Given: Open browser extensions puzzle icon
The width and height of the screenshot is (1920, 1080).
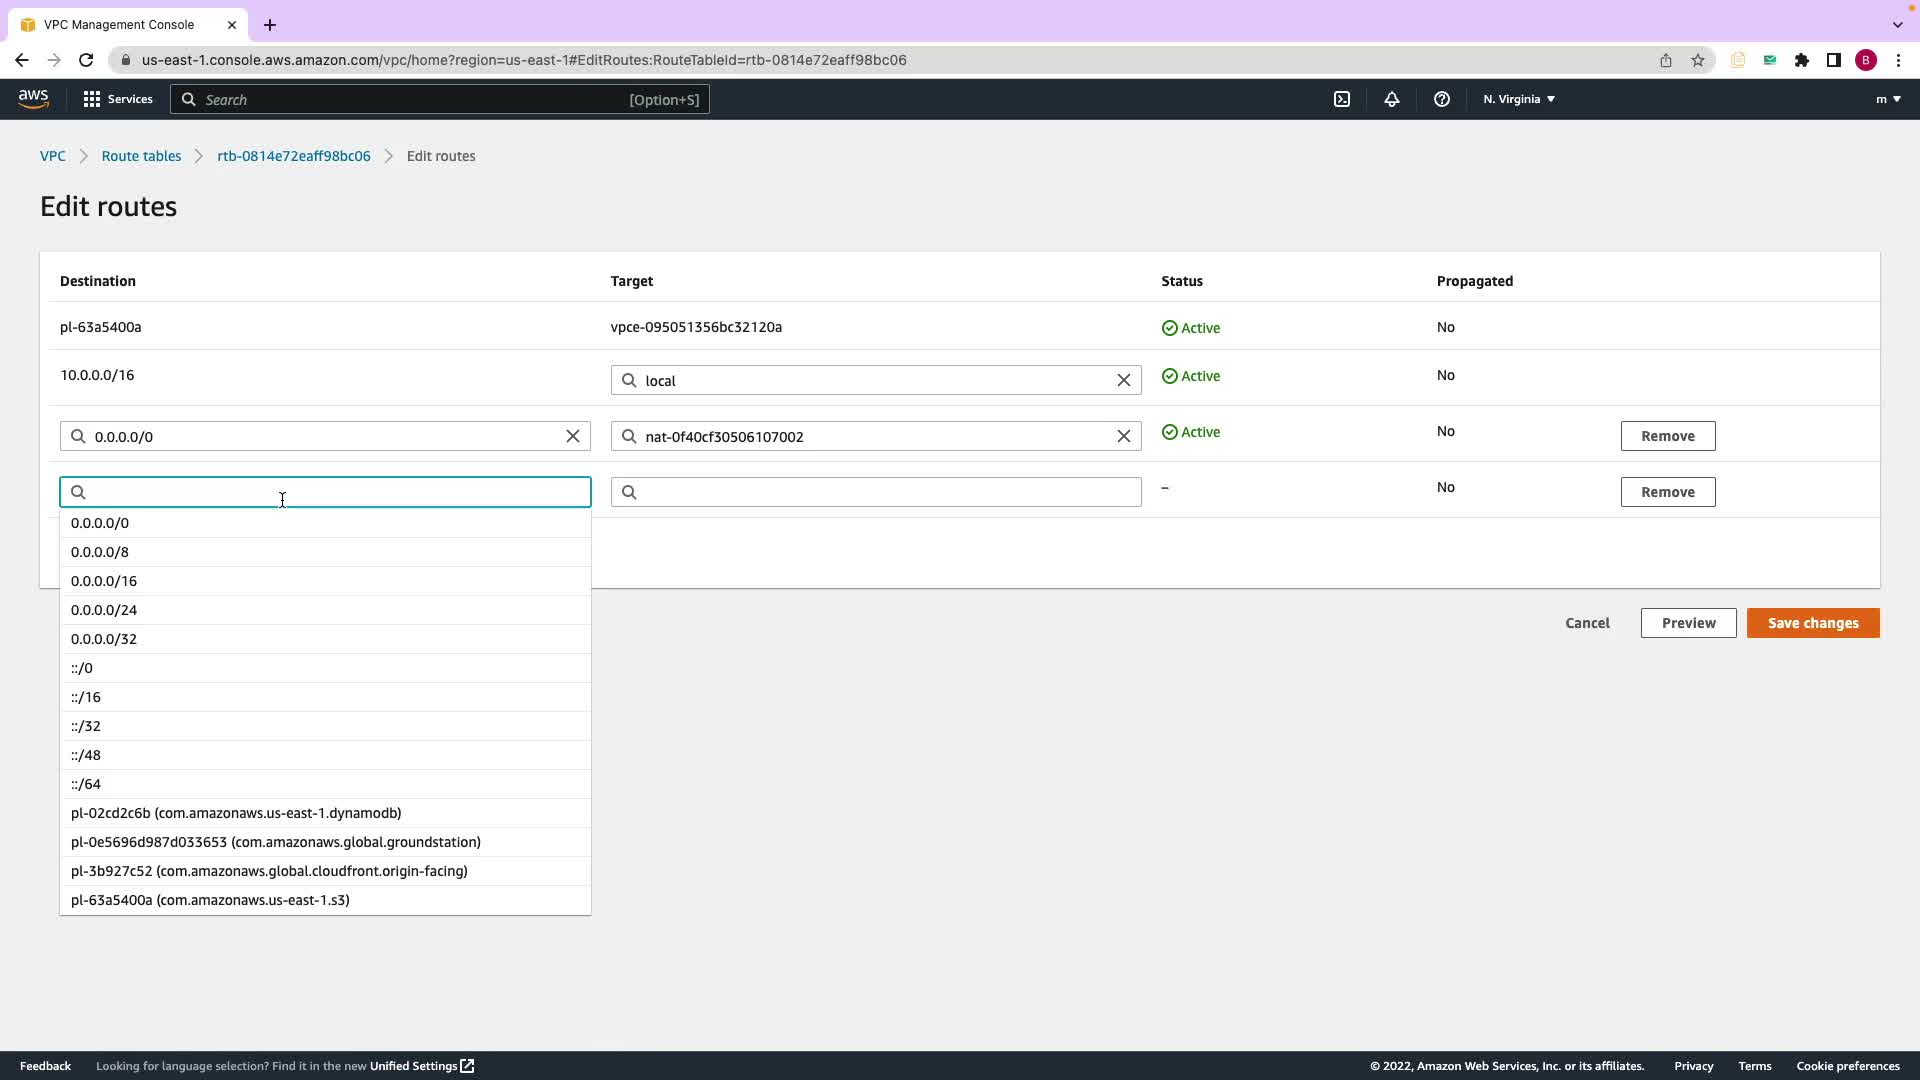Looking at the screenshot, I should click(x=1801, y=60).
